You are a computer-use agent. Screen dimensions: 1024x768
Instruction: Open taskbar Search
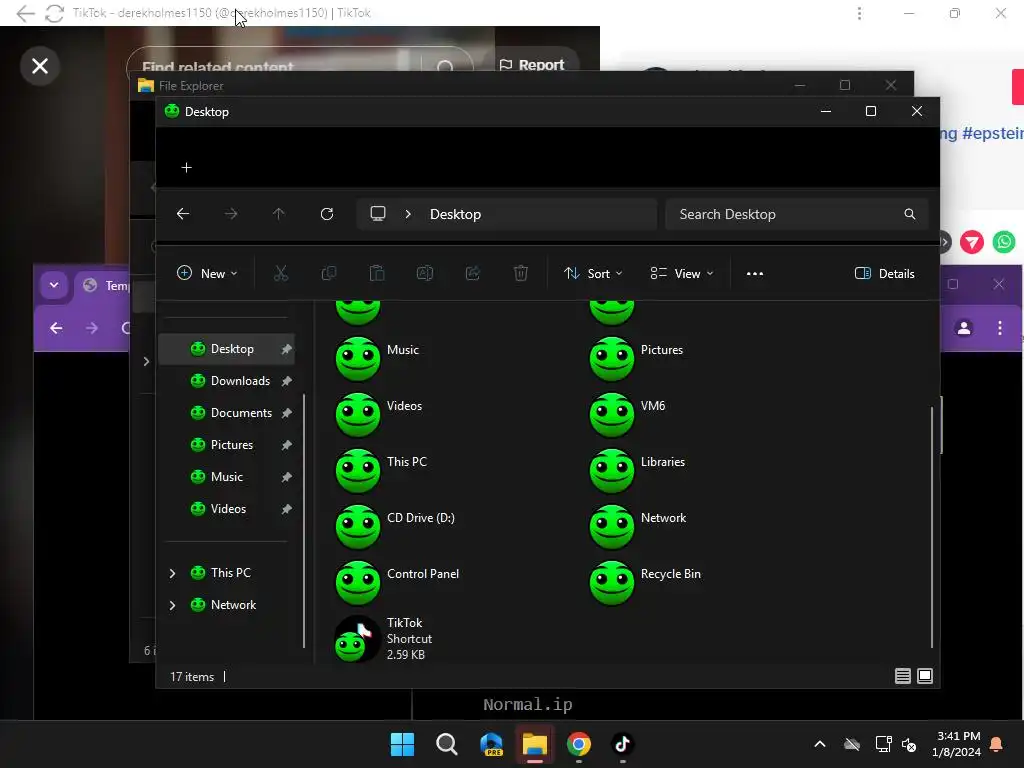click(447, 744)
